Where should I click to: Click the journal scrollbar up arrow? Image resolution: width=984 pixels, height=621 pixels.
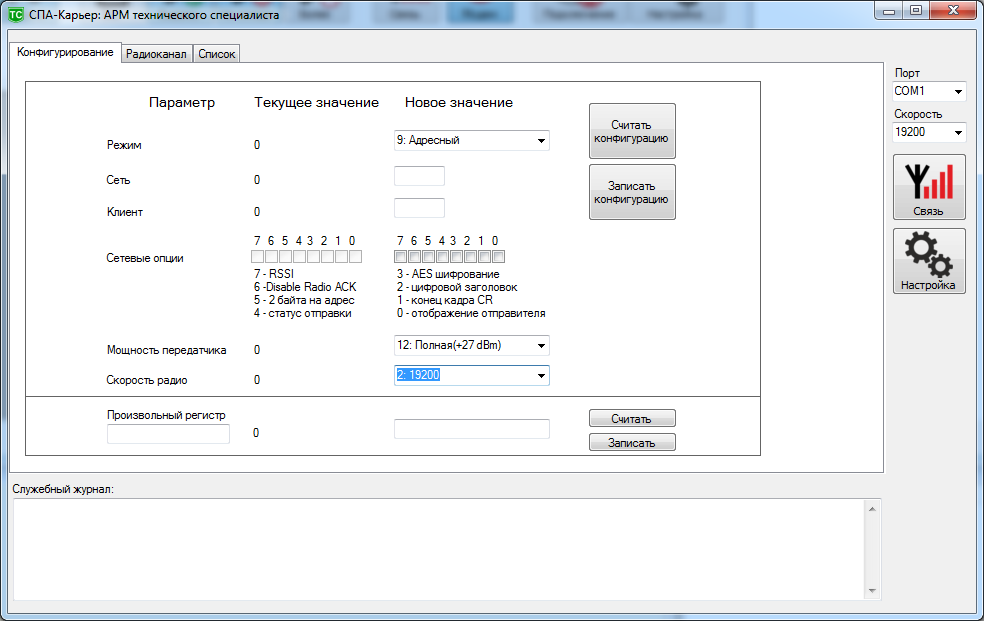pos(872,509)
